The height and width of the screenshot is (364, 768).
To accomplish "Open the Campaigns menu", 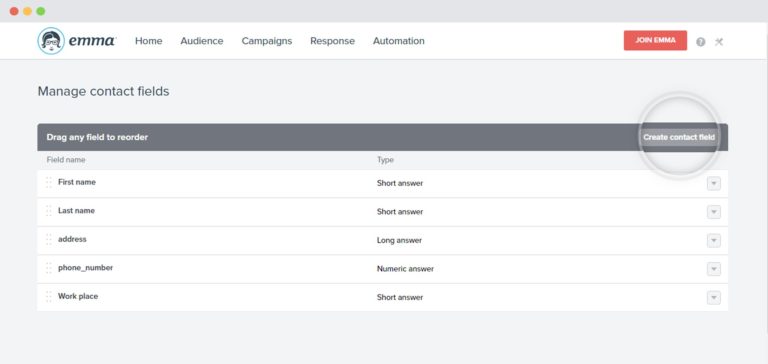I will tap(266, 41).
